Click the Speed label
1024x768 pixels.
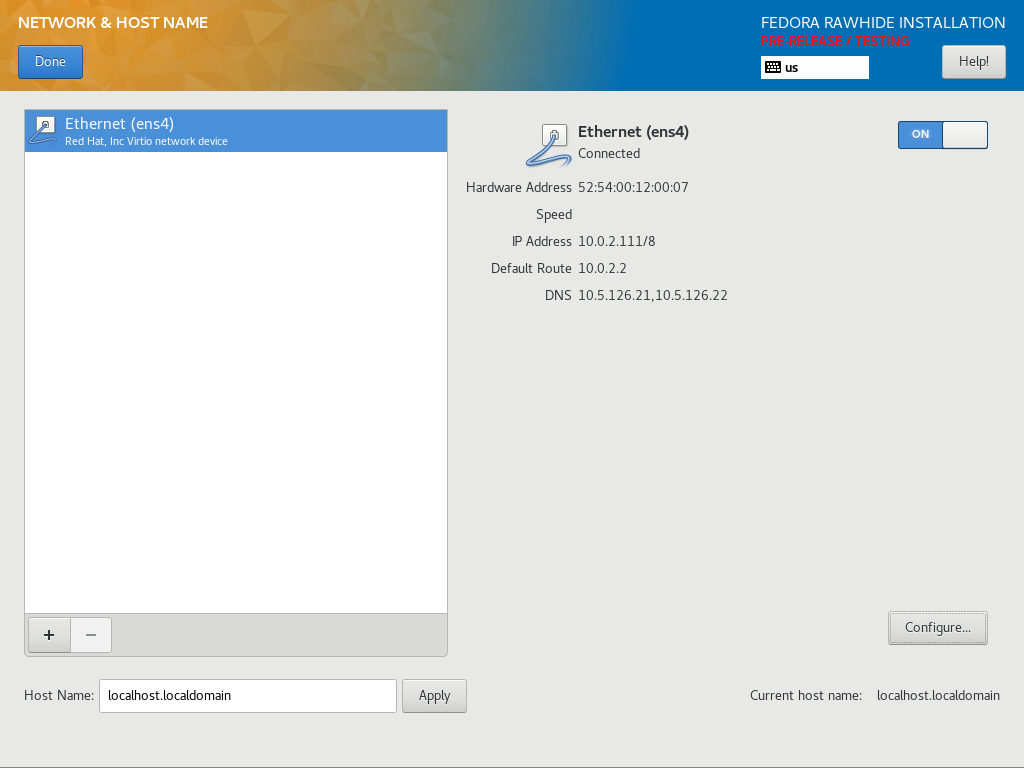(554, 215)
